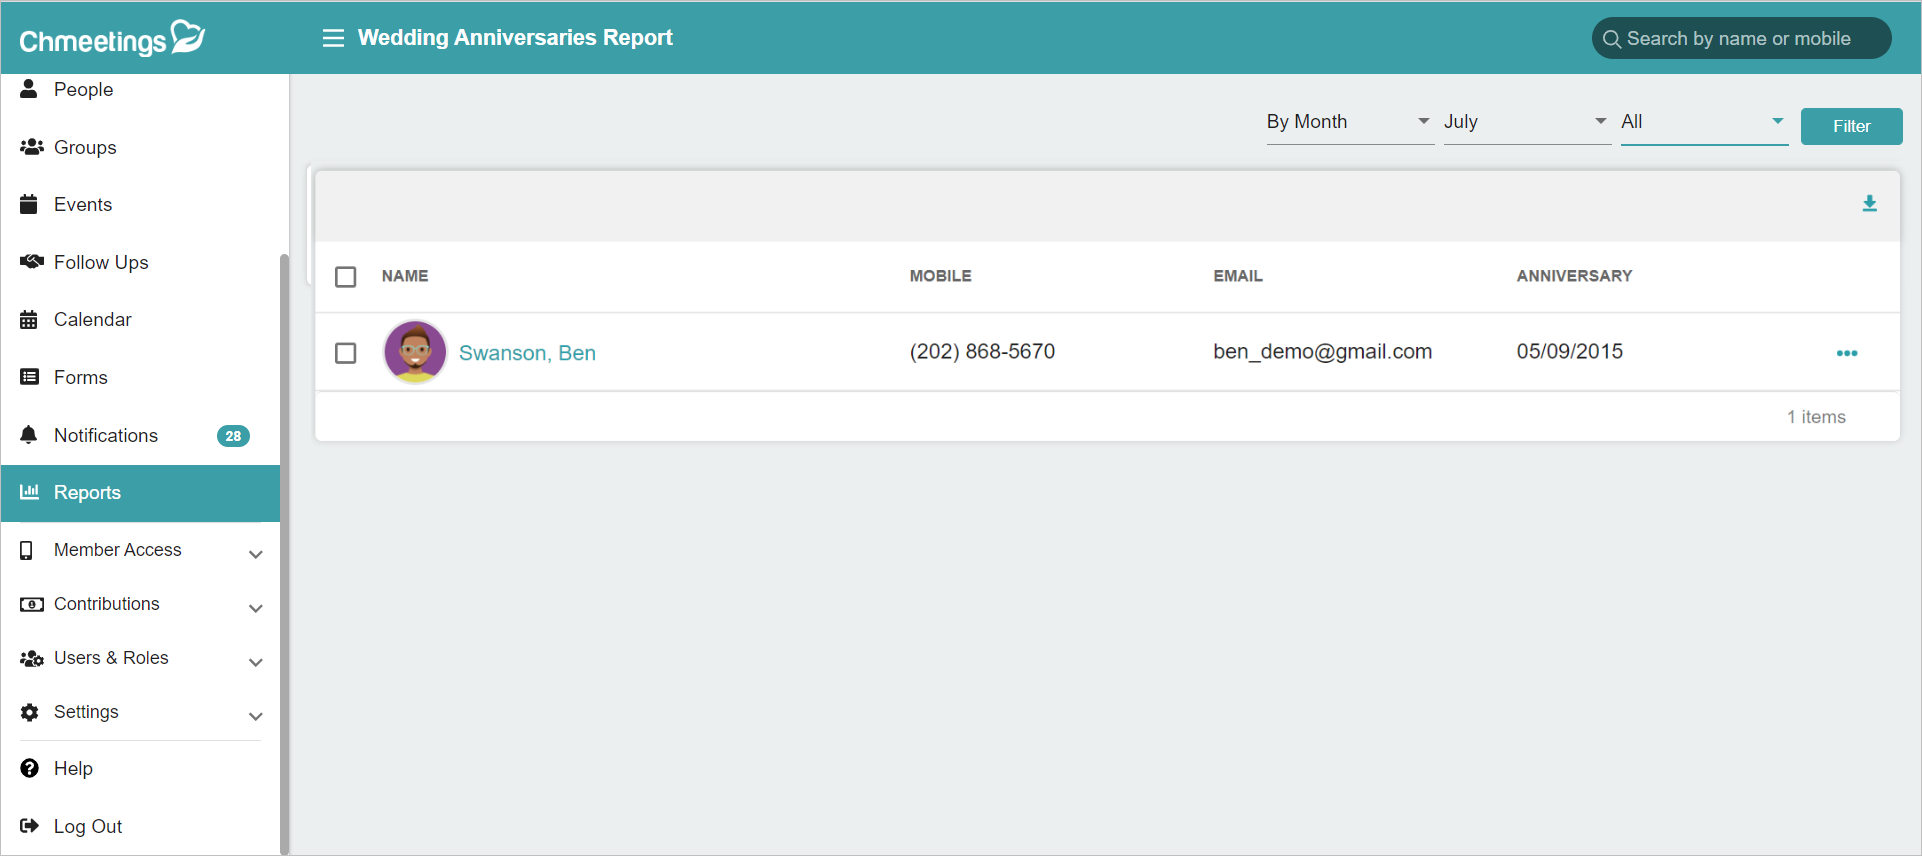Click the Search by name or mobile field

tap(1741, 39)
